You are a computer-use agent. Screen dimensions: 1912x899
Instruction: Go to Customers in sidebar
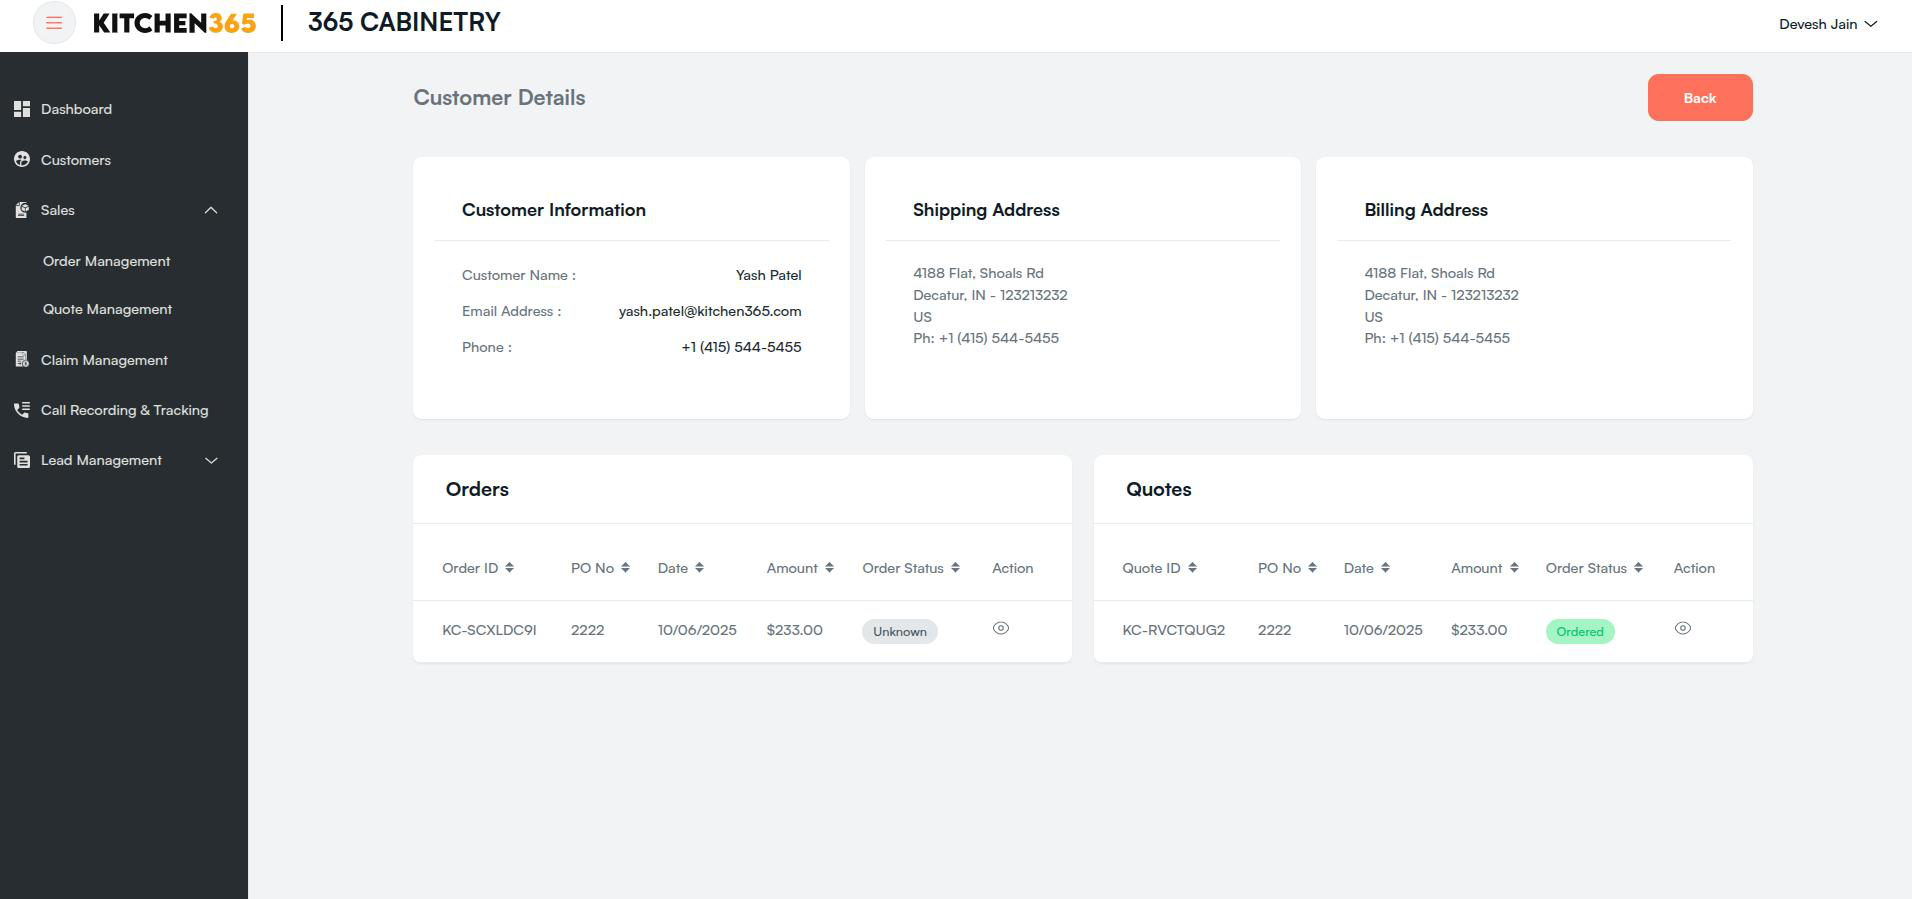(x=76, y=160)
